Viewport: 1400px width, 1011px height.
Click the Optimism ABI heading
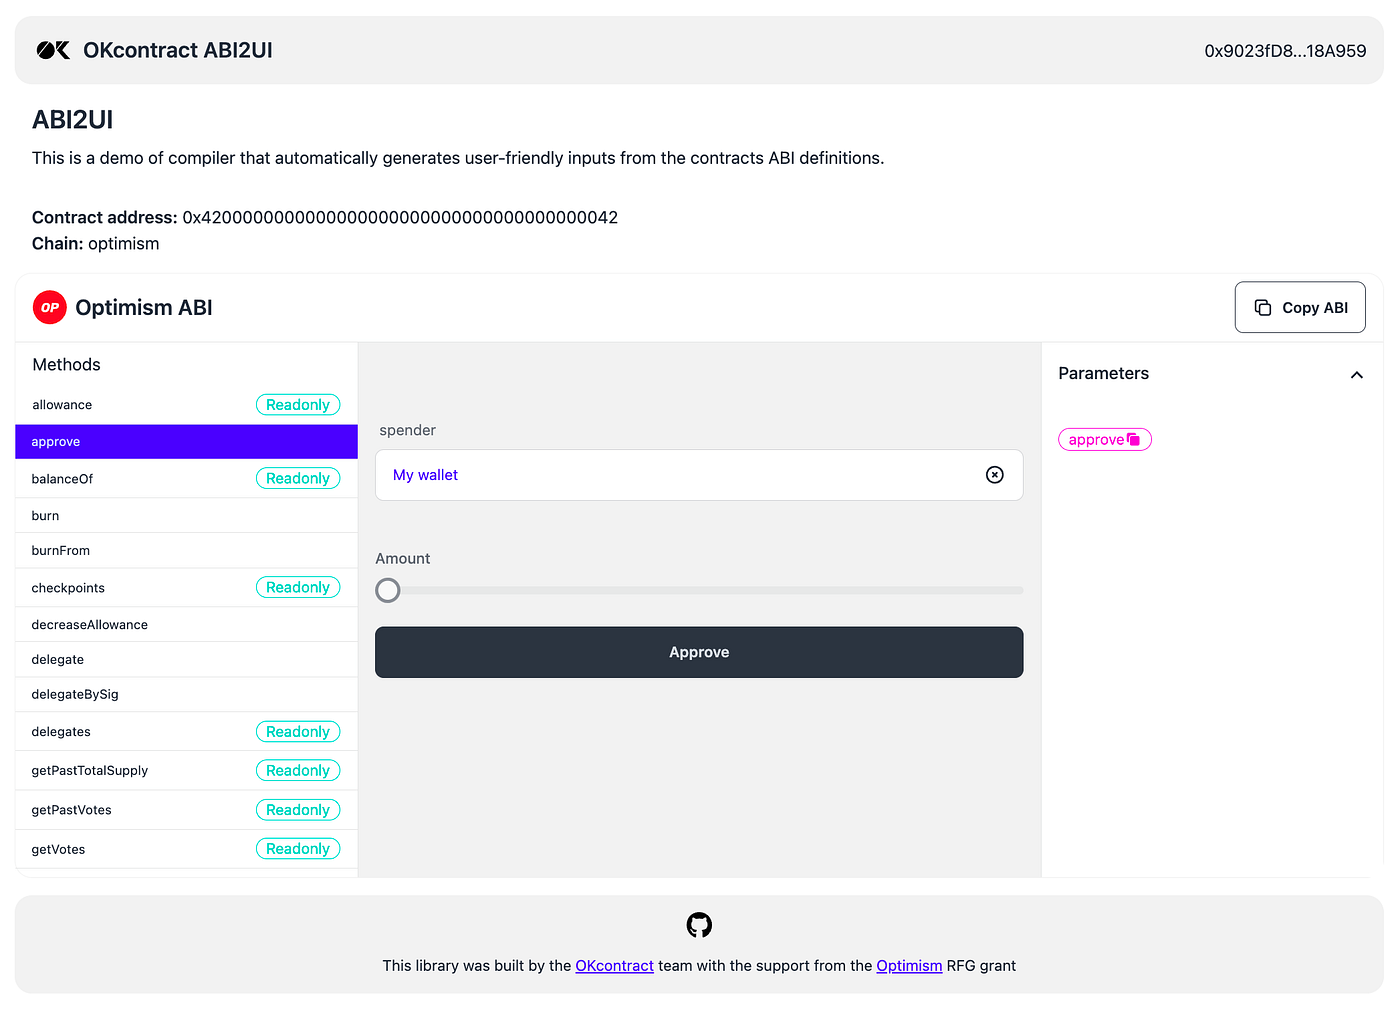pyautogui.click(x=144, y=308)
